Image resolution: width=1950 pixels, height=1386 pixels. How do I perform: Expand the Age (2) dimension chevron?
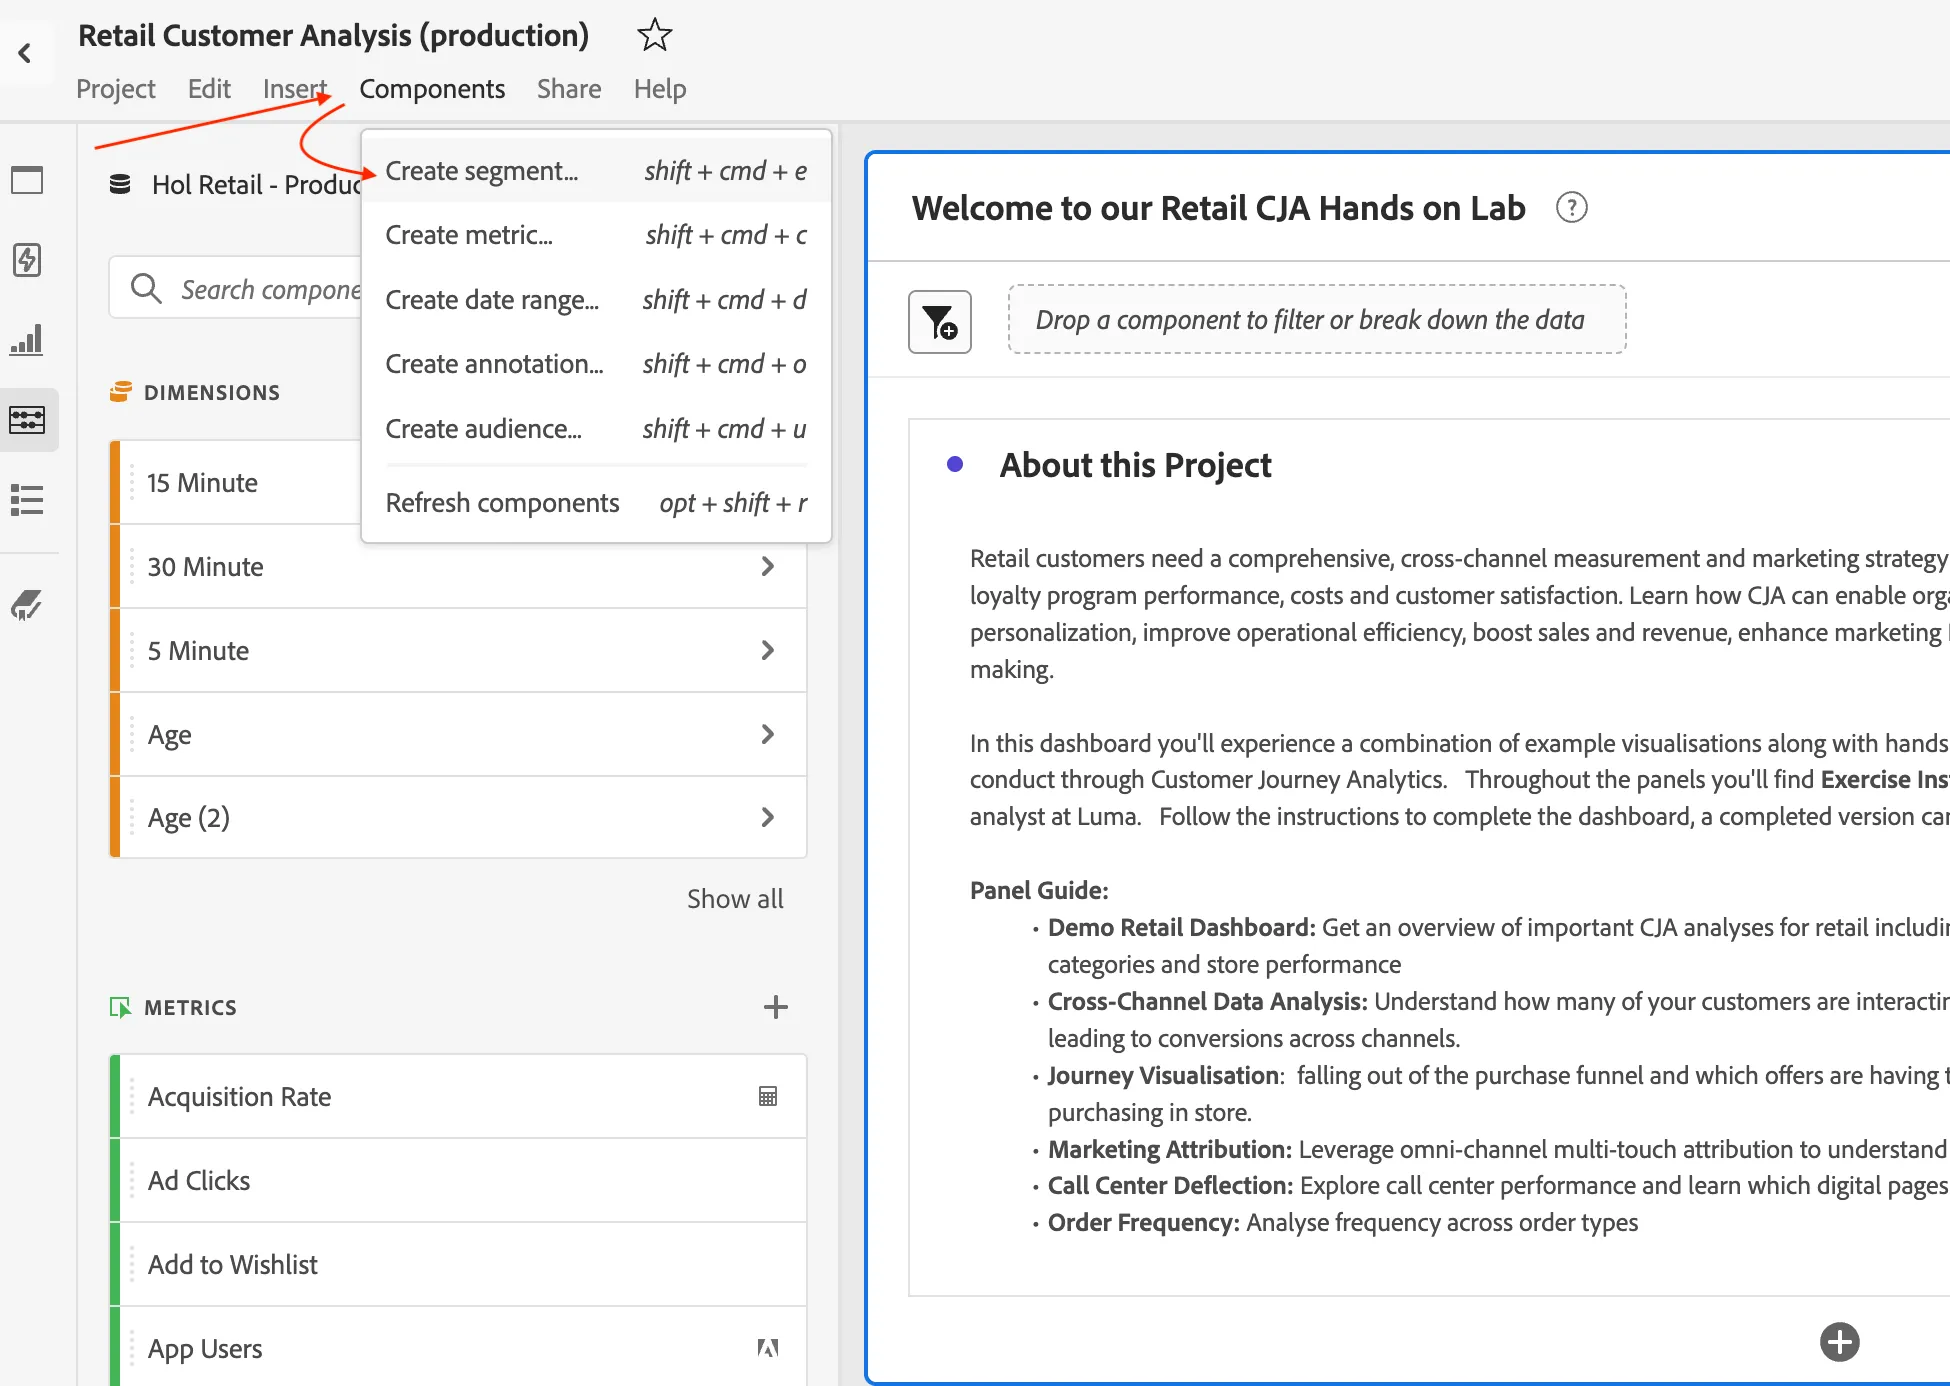coord(768,817)
